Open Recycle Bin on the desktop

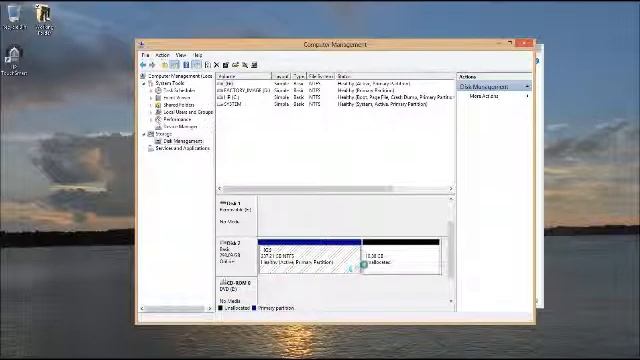click(14, 17)
